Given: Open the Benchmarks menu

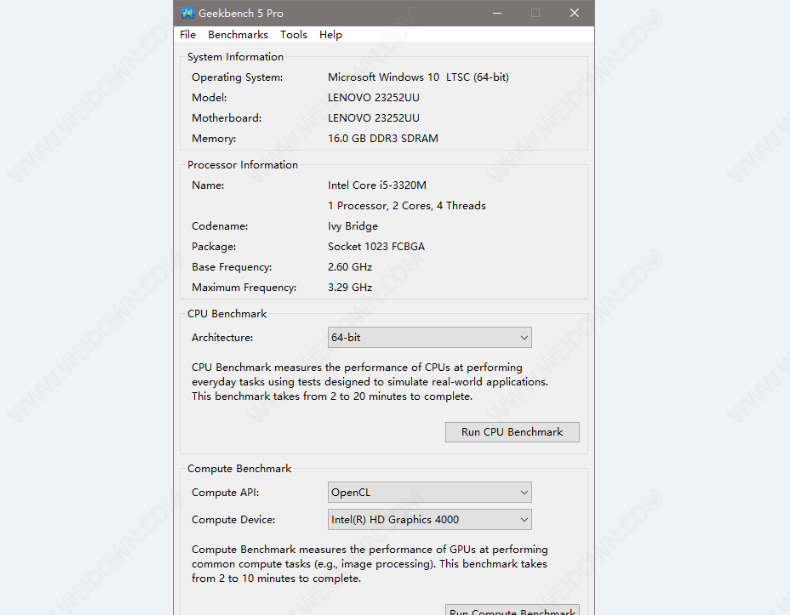Looking at the screenshot, I should coord(238,35).
